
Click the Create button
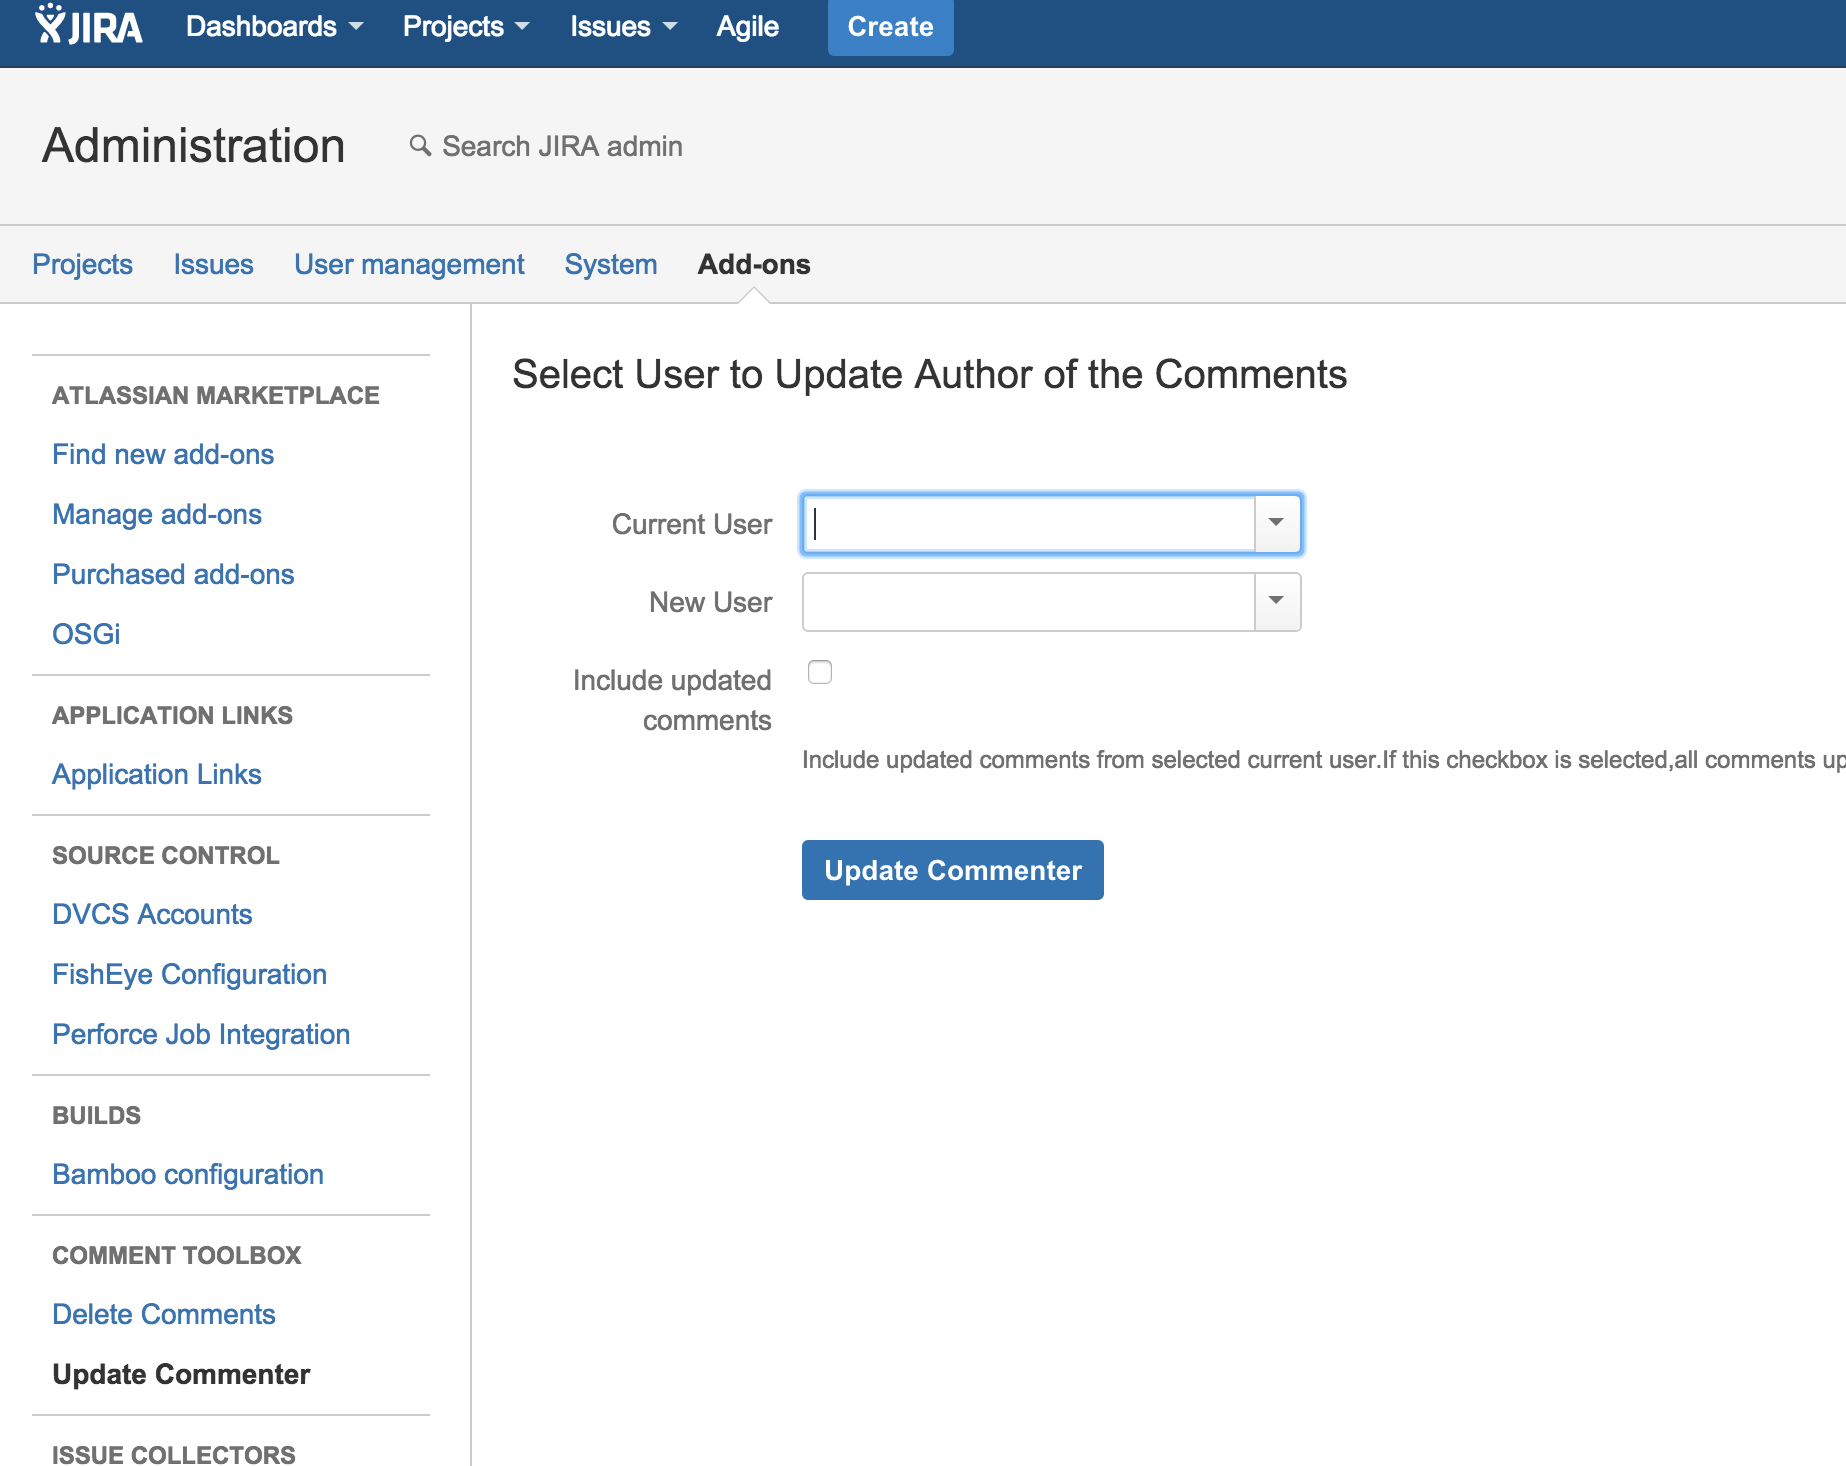click(x=890, y=27)
